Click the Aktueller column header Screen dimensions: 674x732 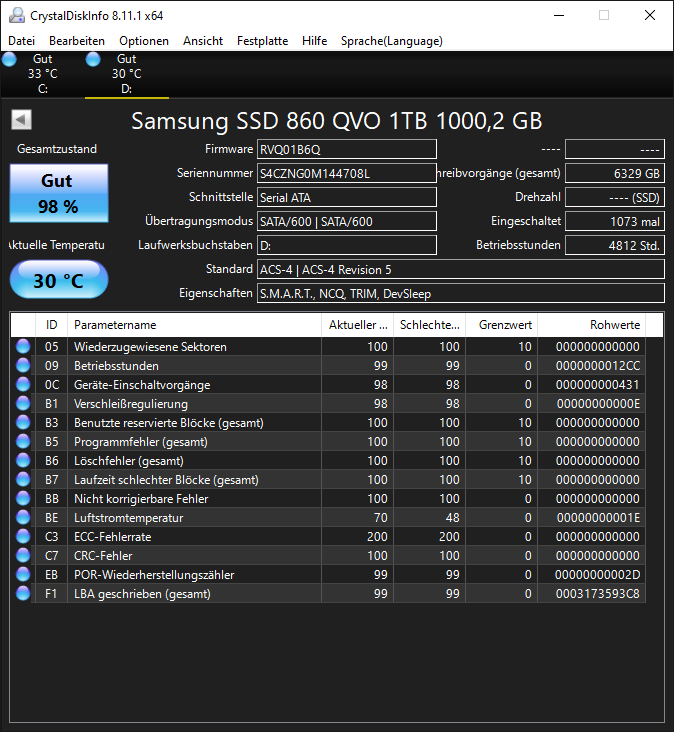coord(358,325)
